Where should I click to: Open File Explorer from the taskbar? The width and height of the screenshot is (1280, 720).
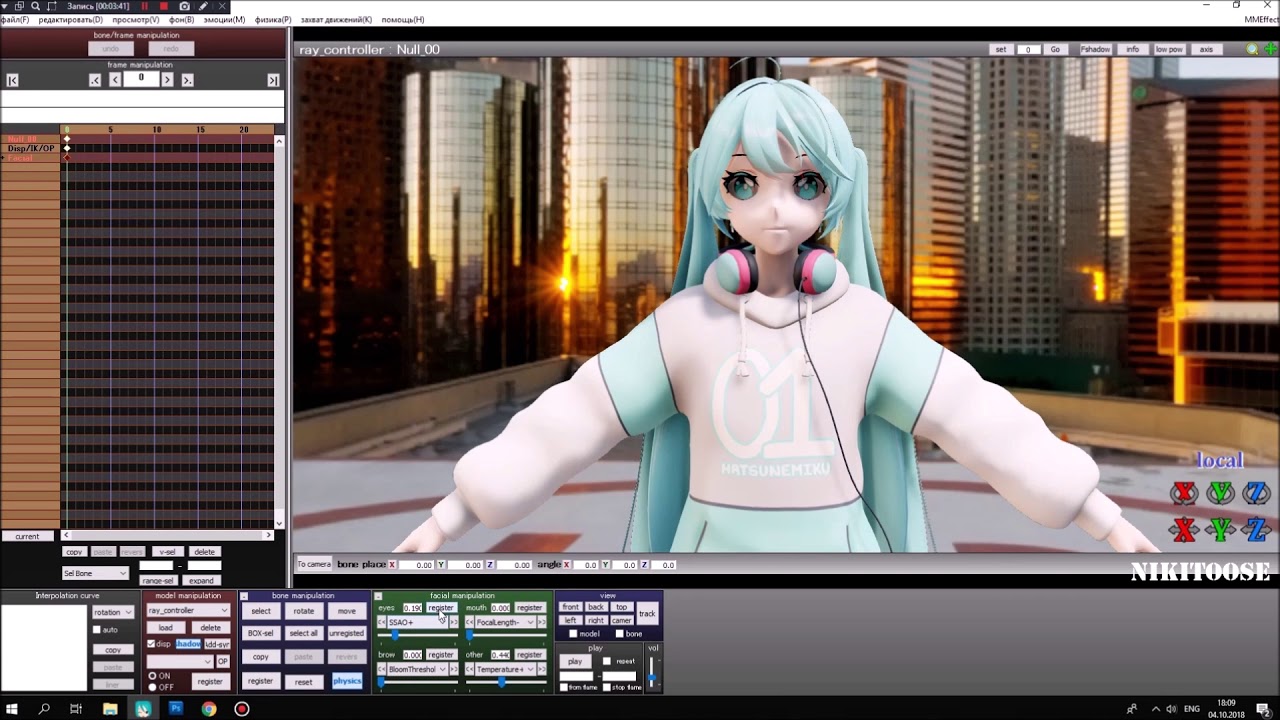[110, 709]
